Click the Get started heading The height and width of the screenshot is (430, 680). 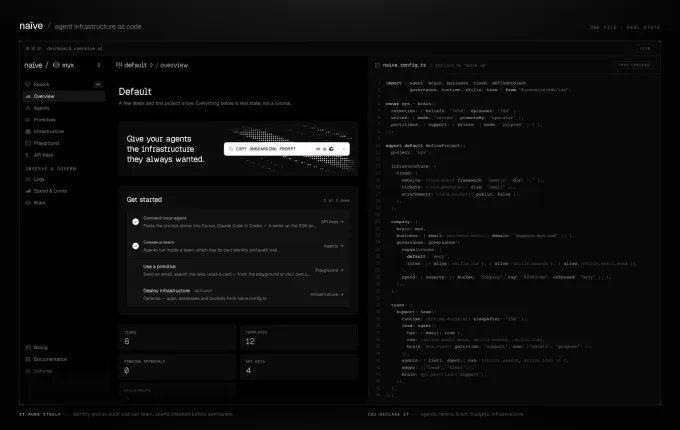[144, 199]
